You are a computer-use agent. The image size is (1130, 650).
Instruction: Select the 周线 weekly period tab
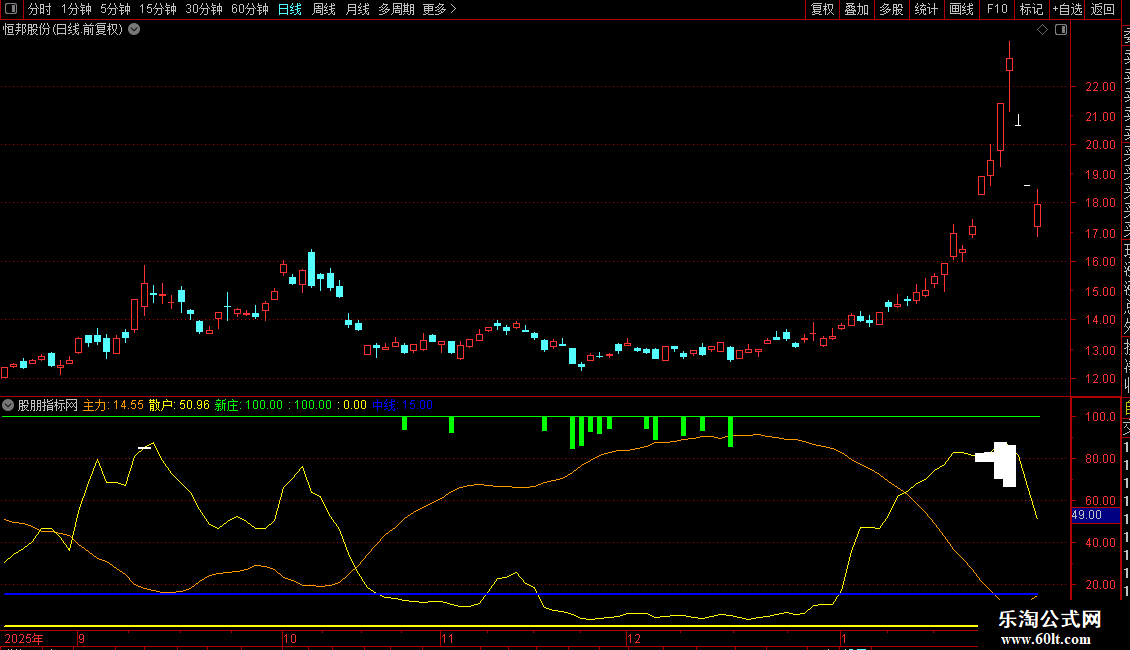324,9
